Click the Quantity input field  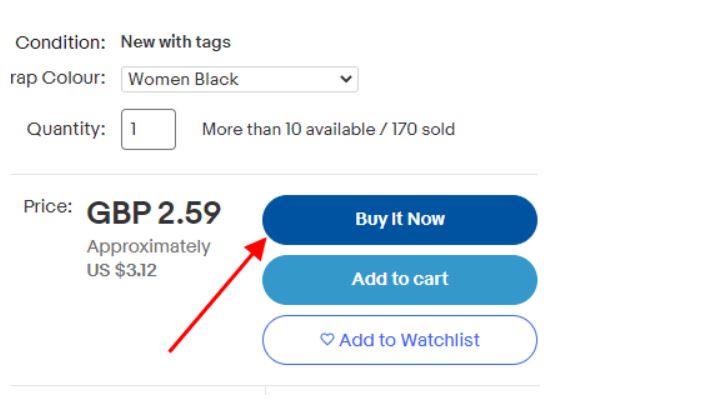coord(148,130)
